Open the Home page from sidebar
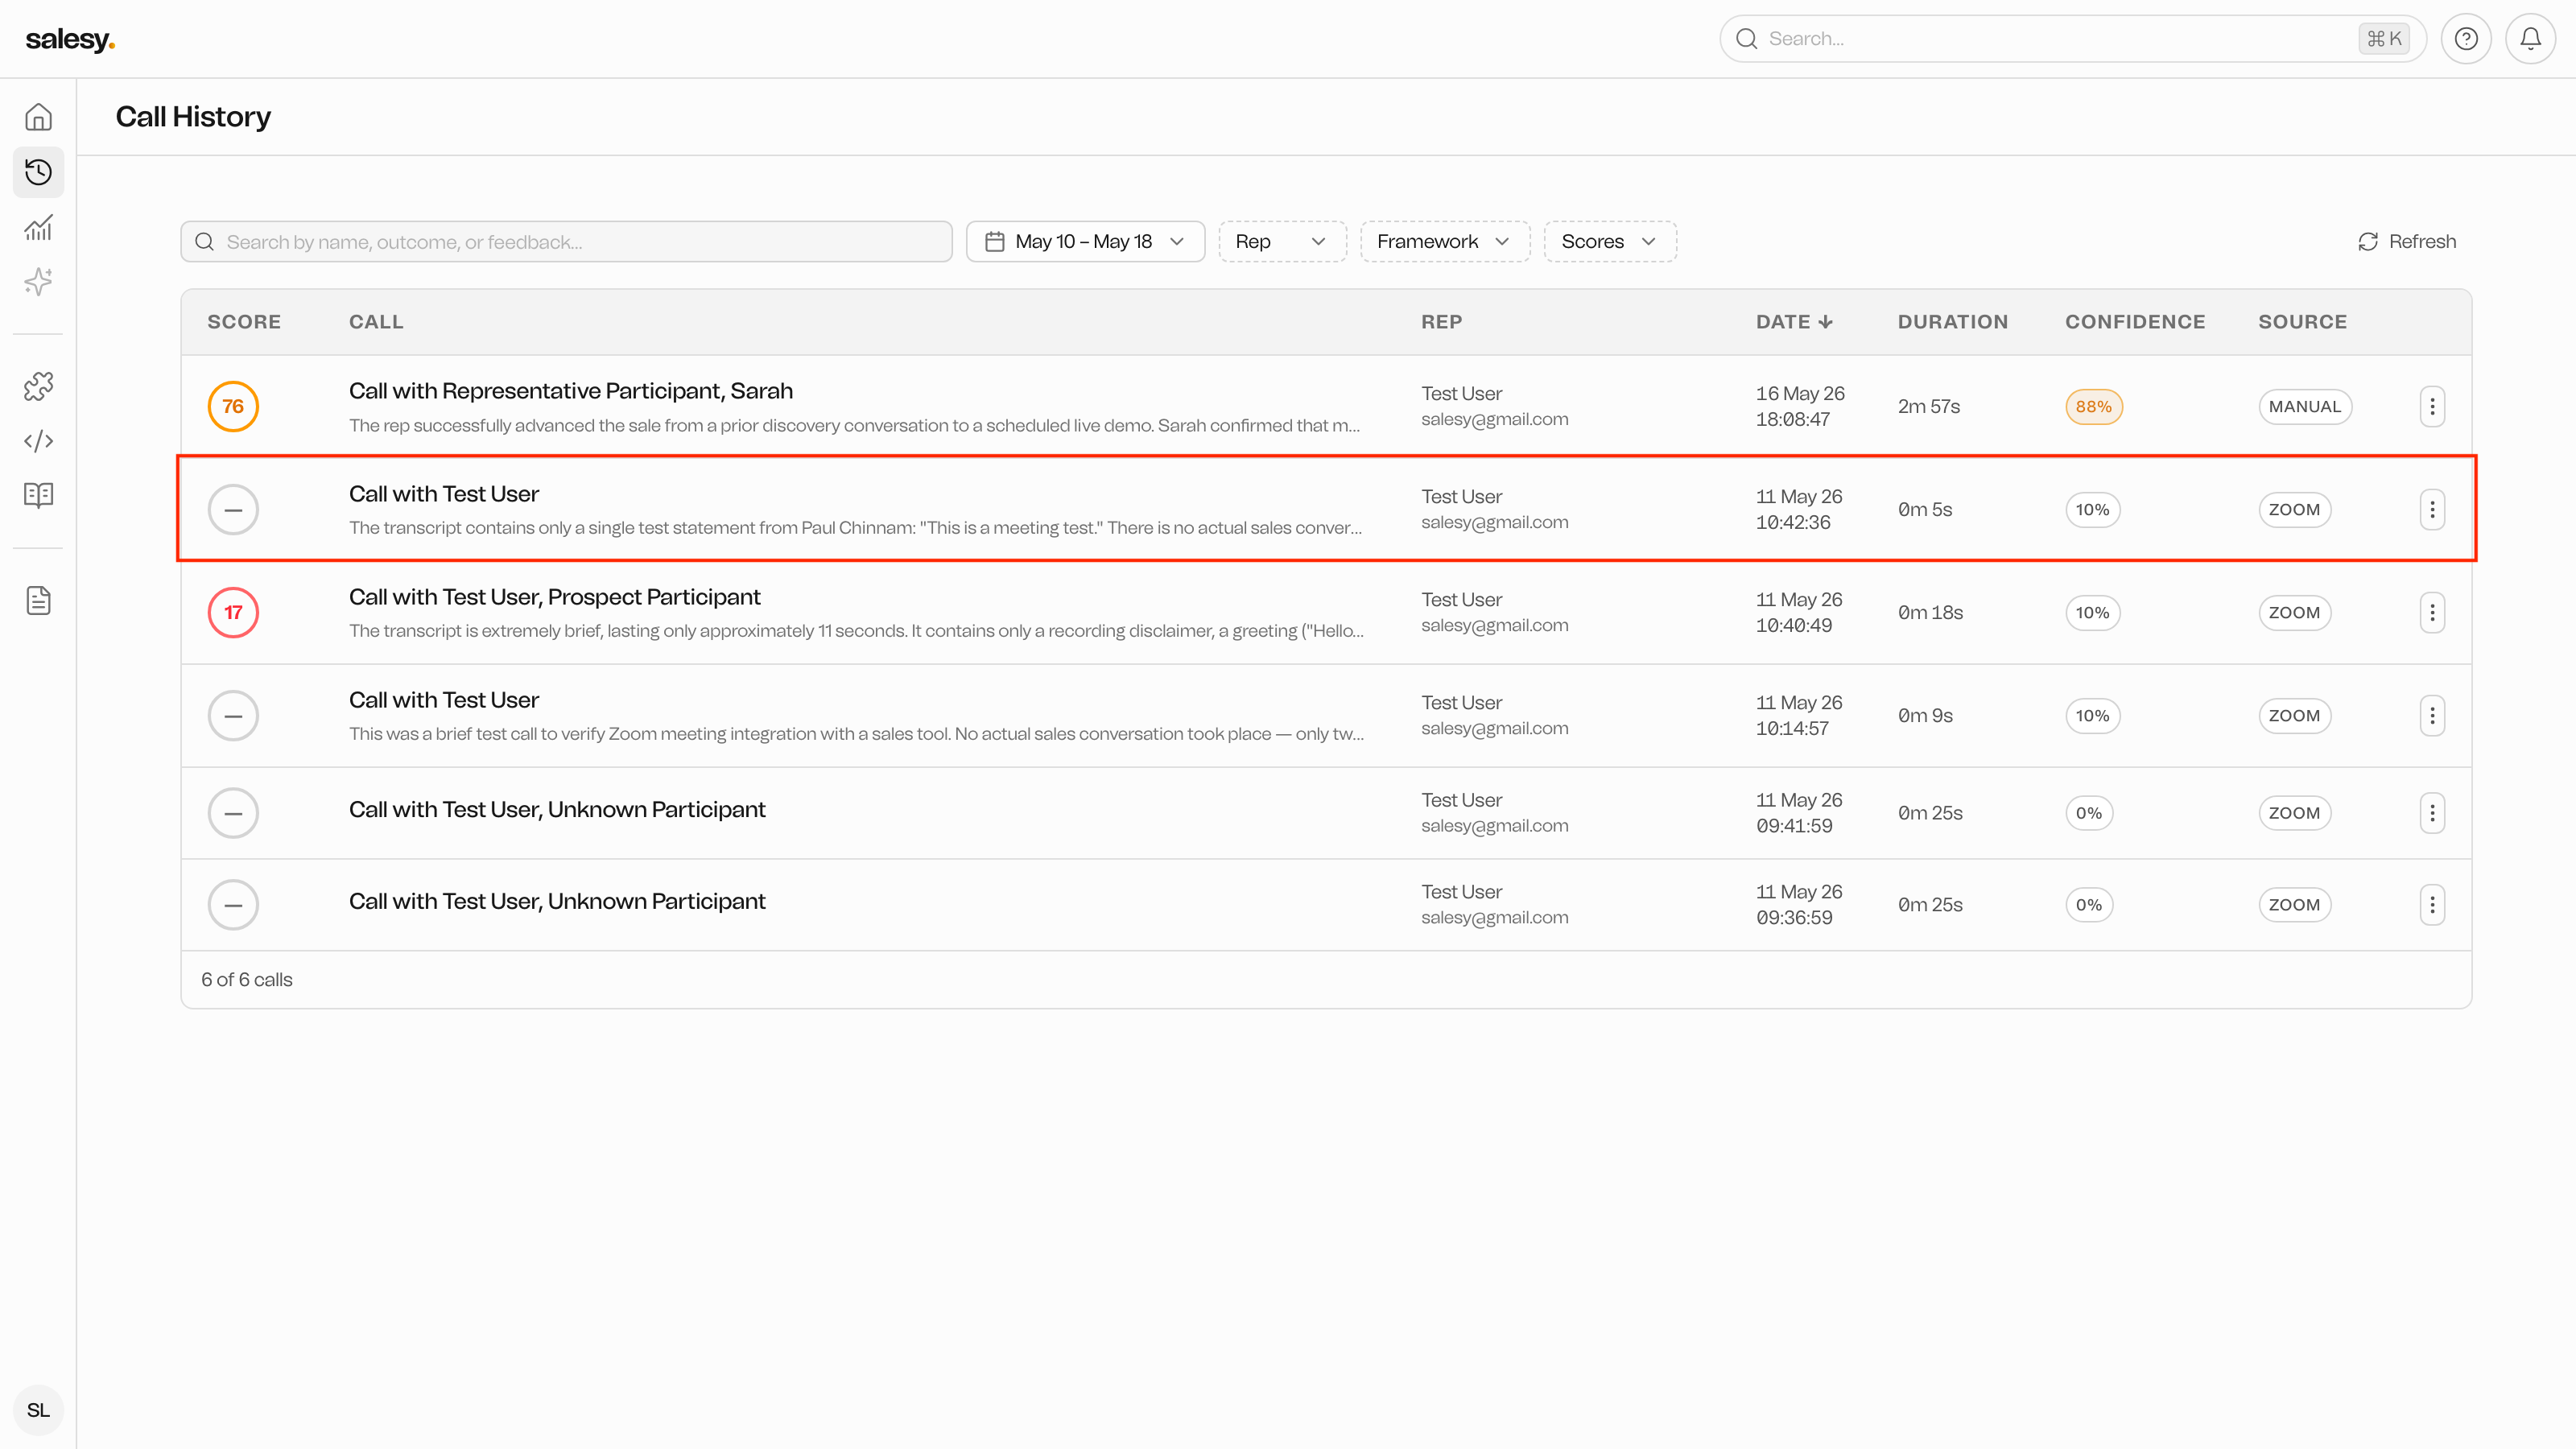The width and height of the screenshot is (2576, 1449). 38,117
